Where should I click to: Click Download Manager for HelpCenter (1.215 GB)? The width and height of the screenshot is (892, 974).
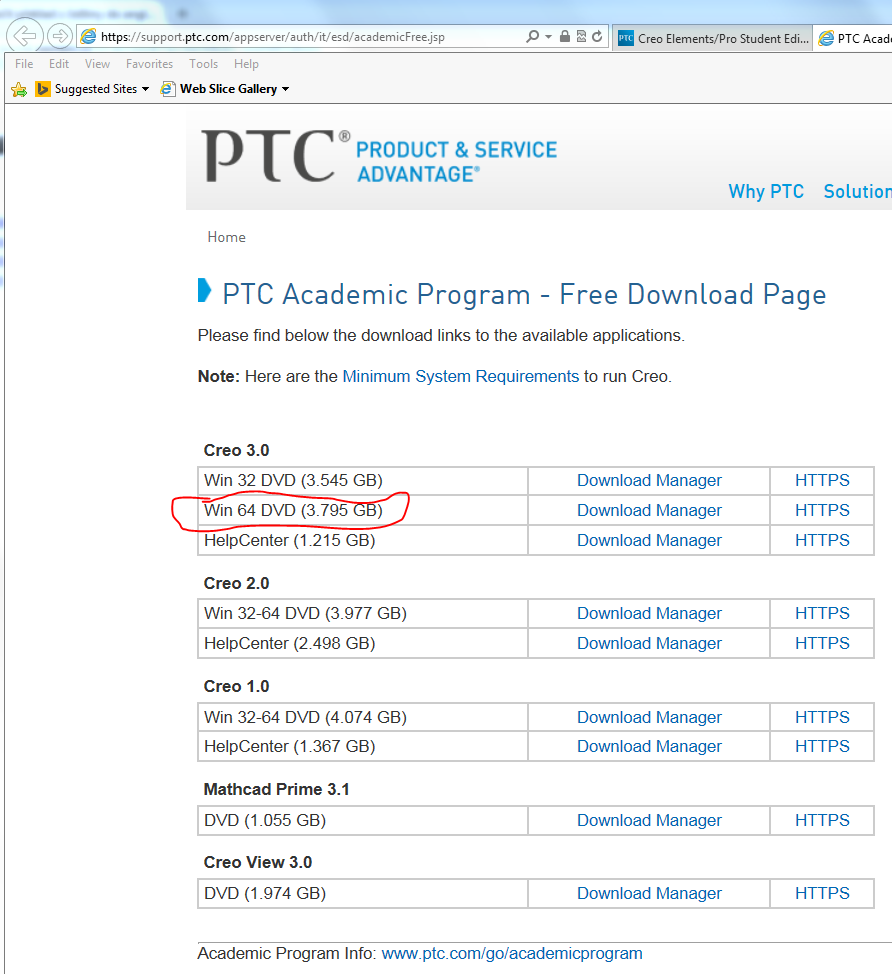(x=649, y=540)
